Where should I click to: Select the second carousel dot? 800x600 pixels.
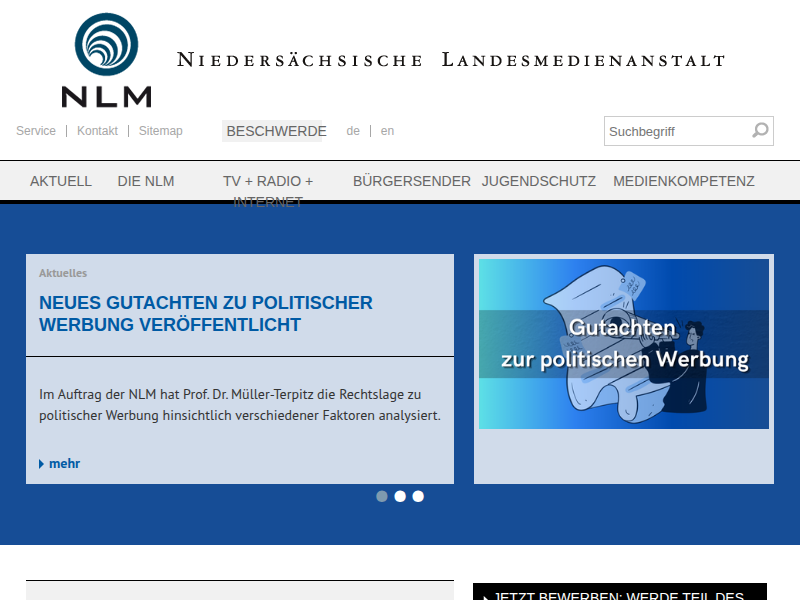[400, 496]
